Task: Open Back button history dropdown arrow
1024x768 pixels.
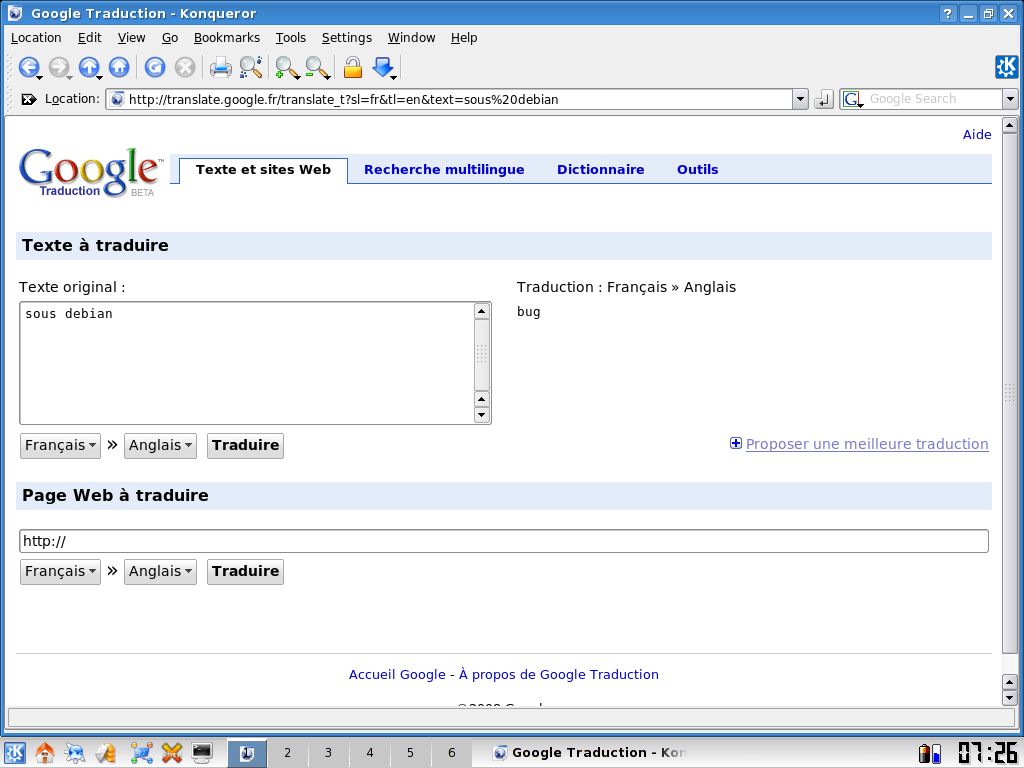Action: pyautogui.click(x=40, y=78)
